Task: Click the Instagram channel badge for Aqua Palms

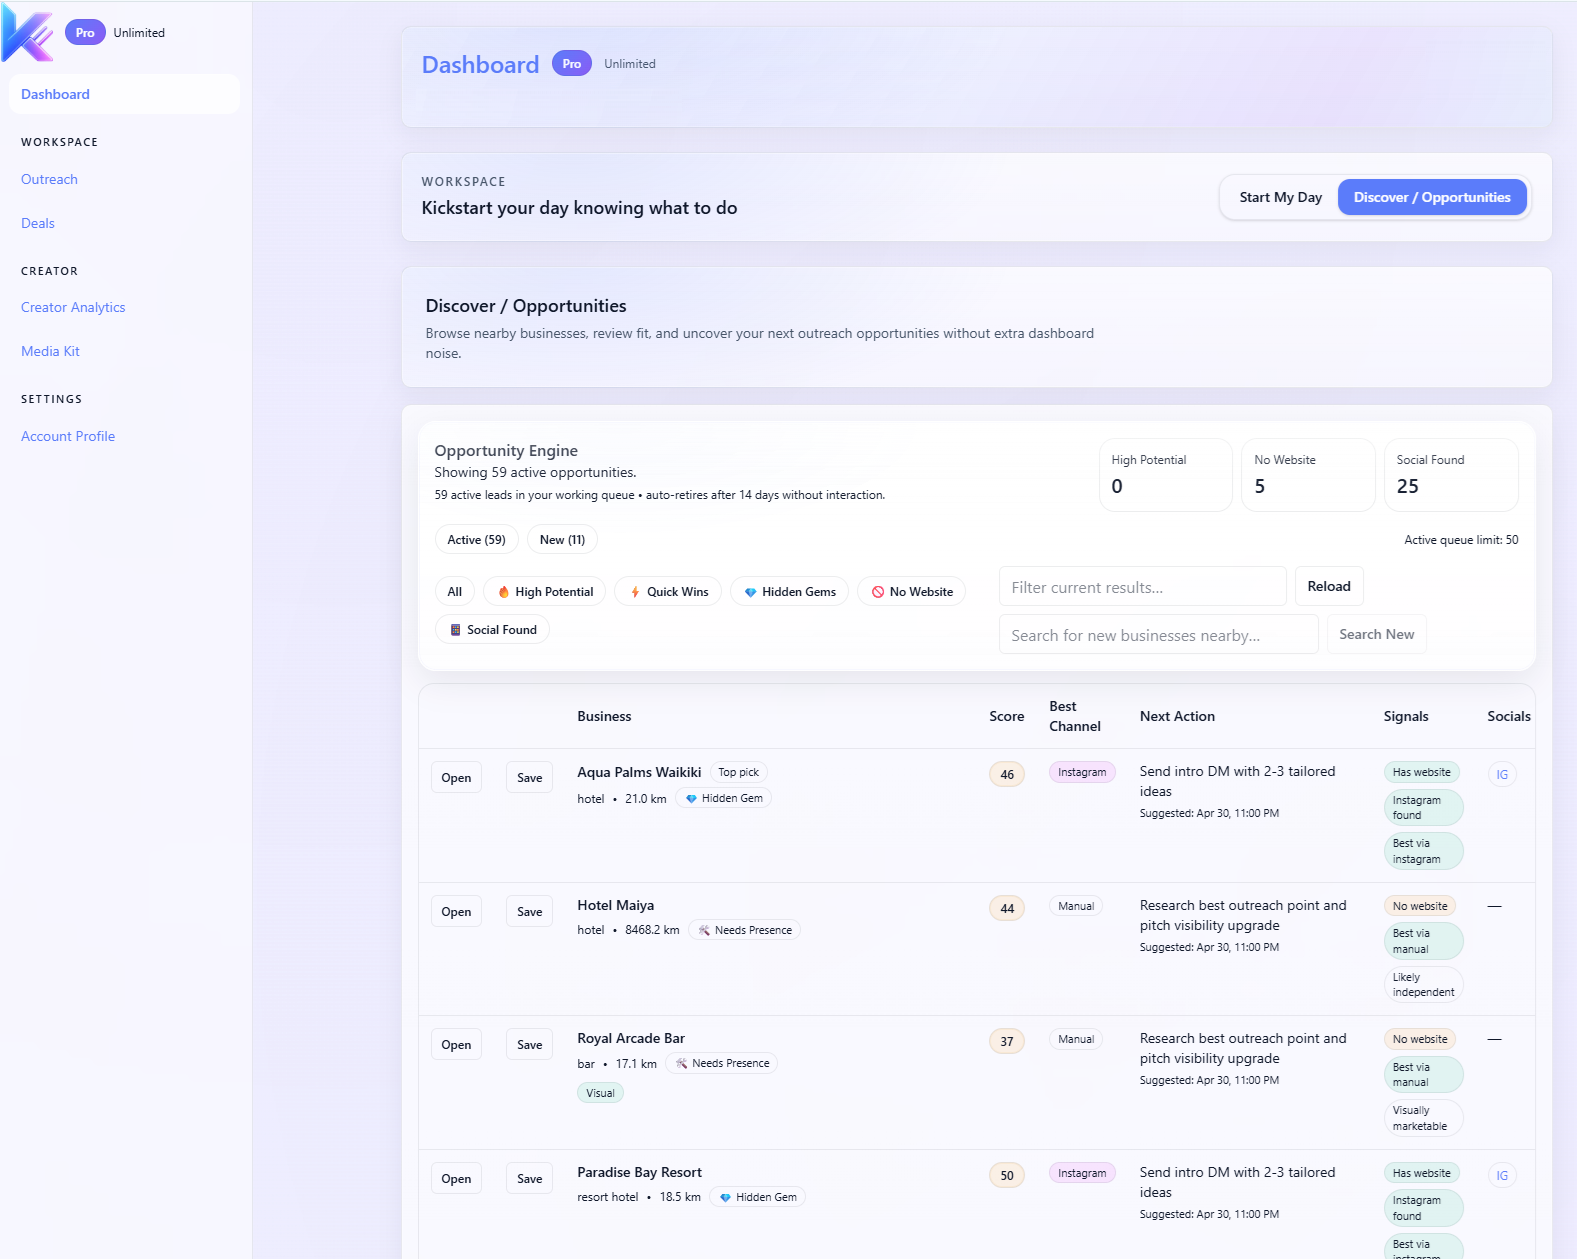Action: coord(1082,773)
